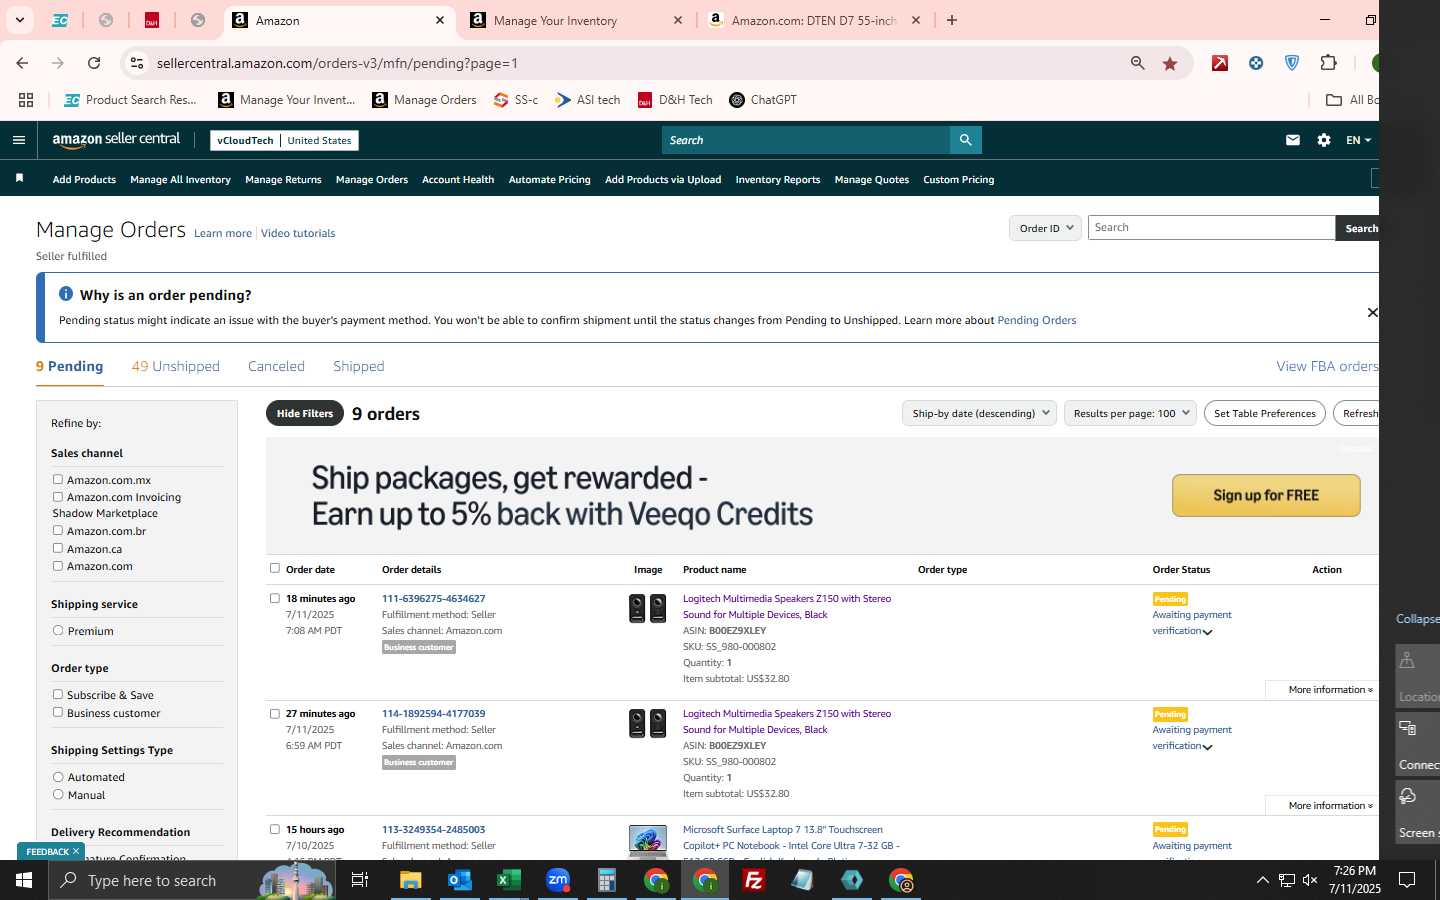Image resolution: width=1440 pixels, height=900 pixels.
Task: Open Ship-by date sort dropdown
Action: tap(979, 413)
